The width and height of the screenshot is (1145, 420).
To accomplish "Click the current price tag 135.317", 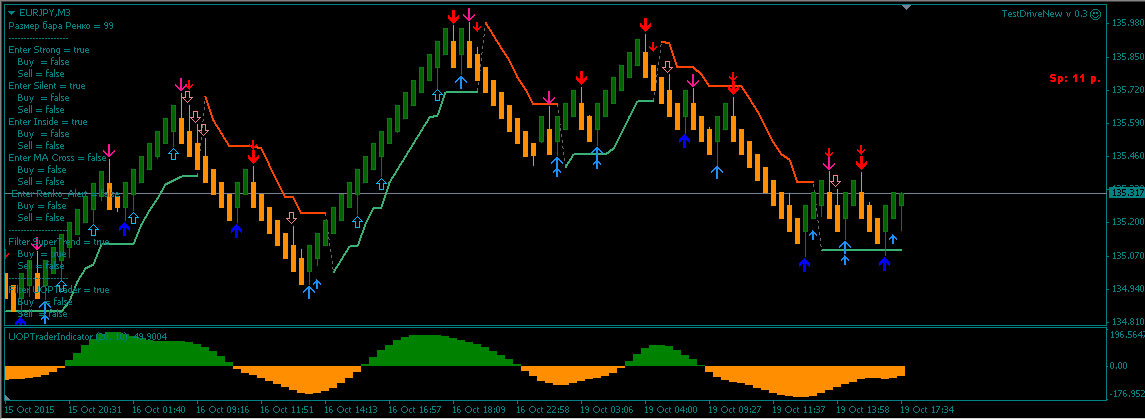I will 1125,193.
